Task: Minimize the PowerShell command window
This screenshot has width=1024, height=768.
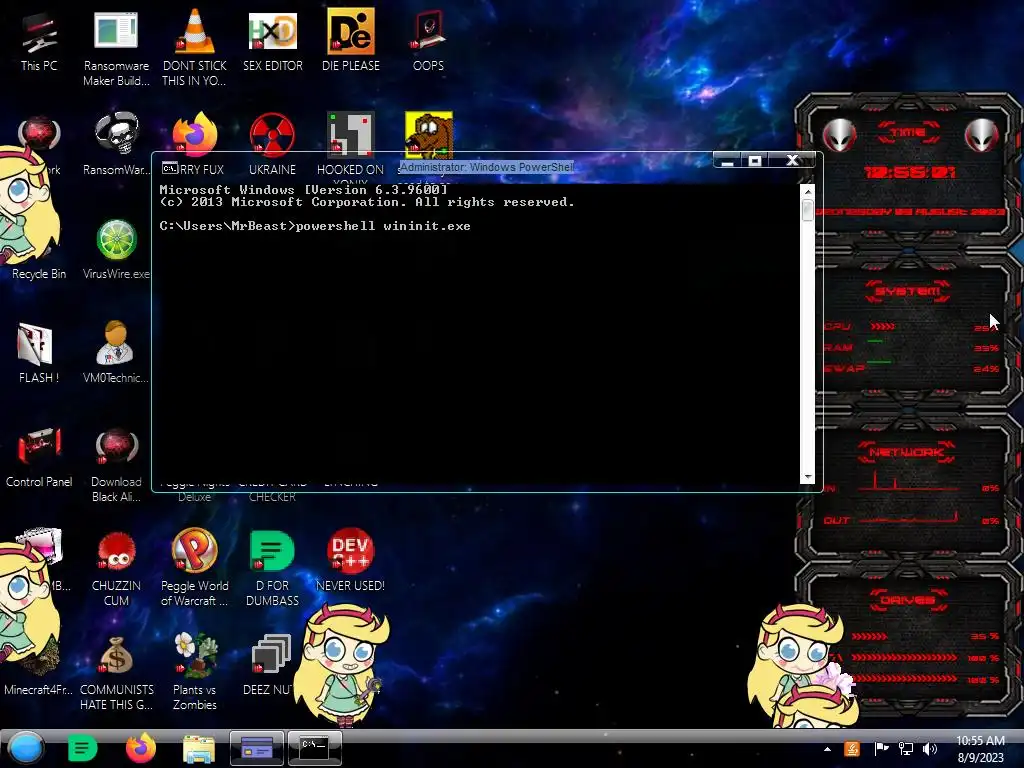Action: pos(728,161)
